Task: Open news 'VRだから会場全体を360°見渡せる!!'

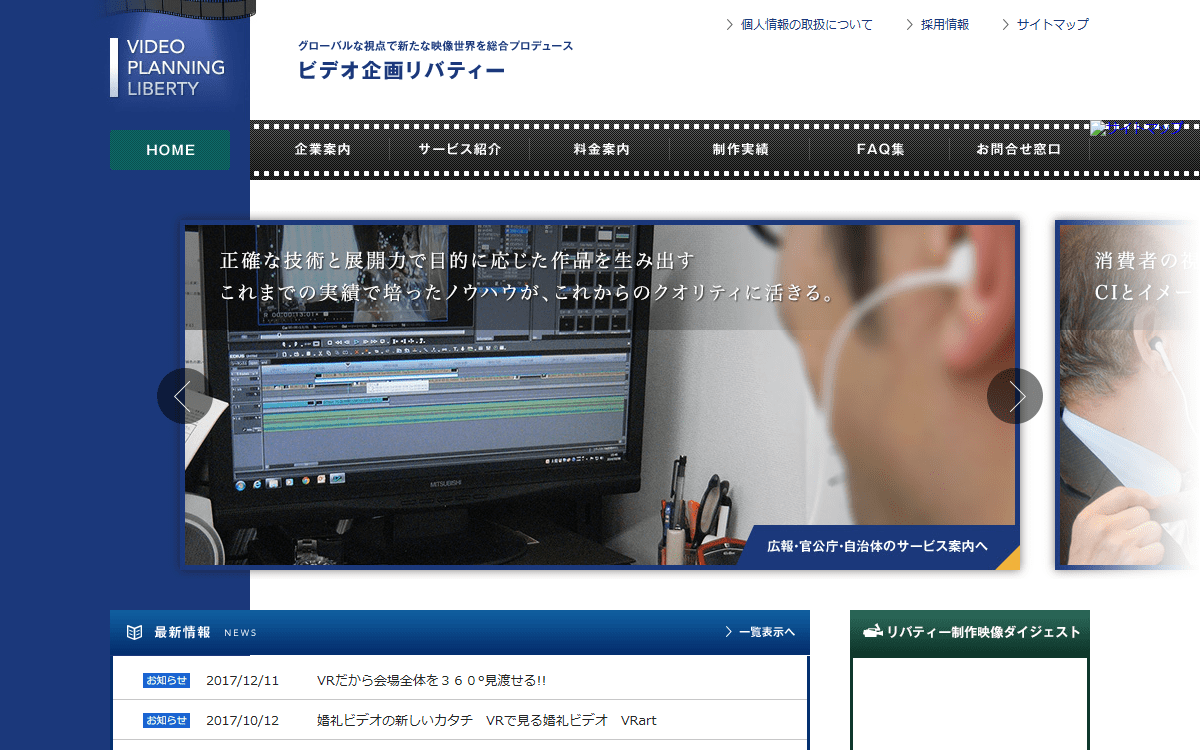Action: point(431,680)
